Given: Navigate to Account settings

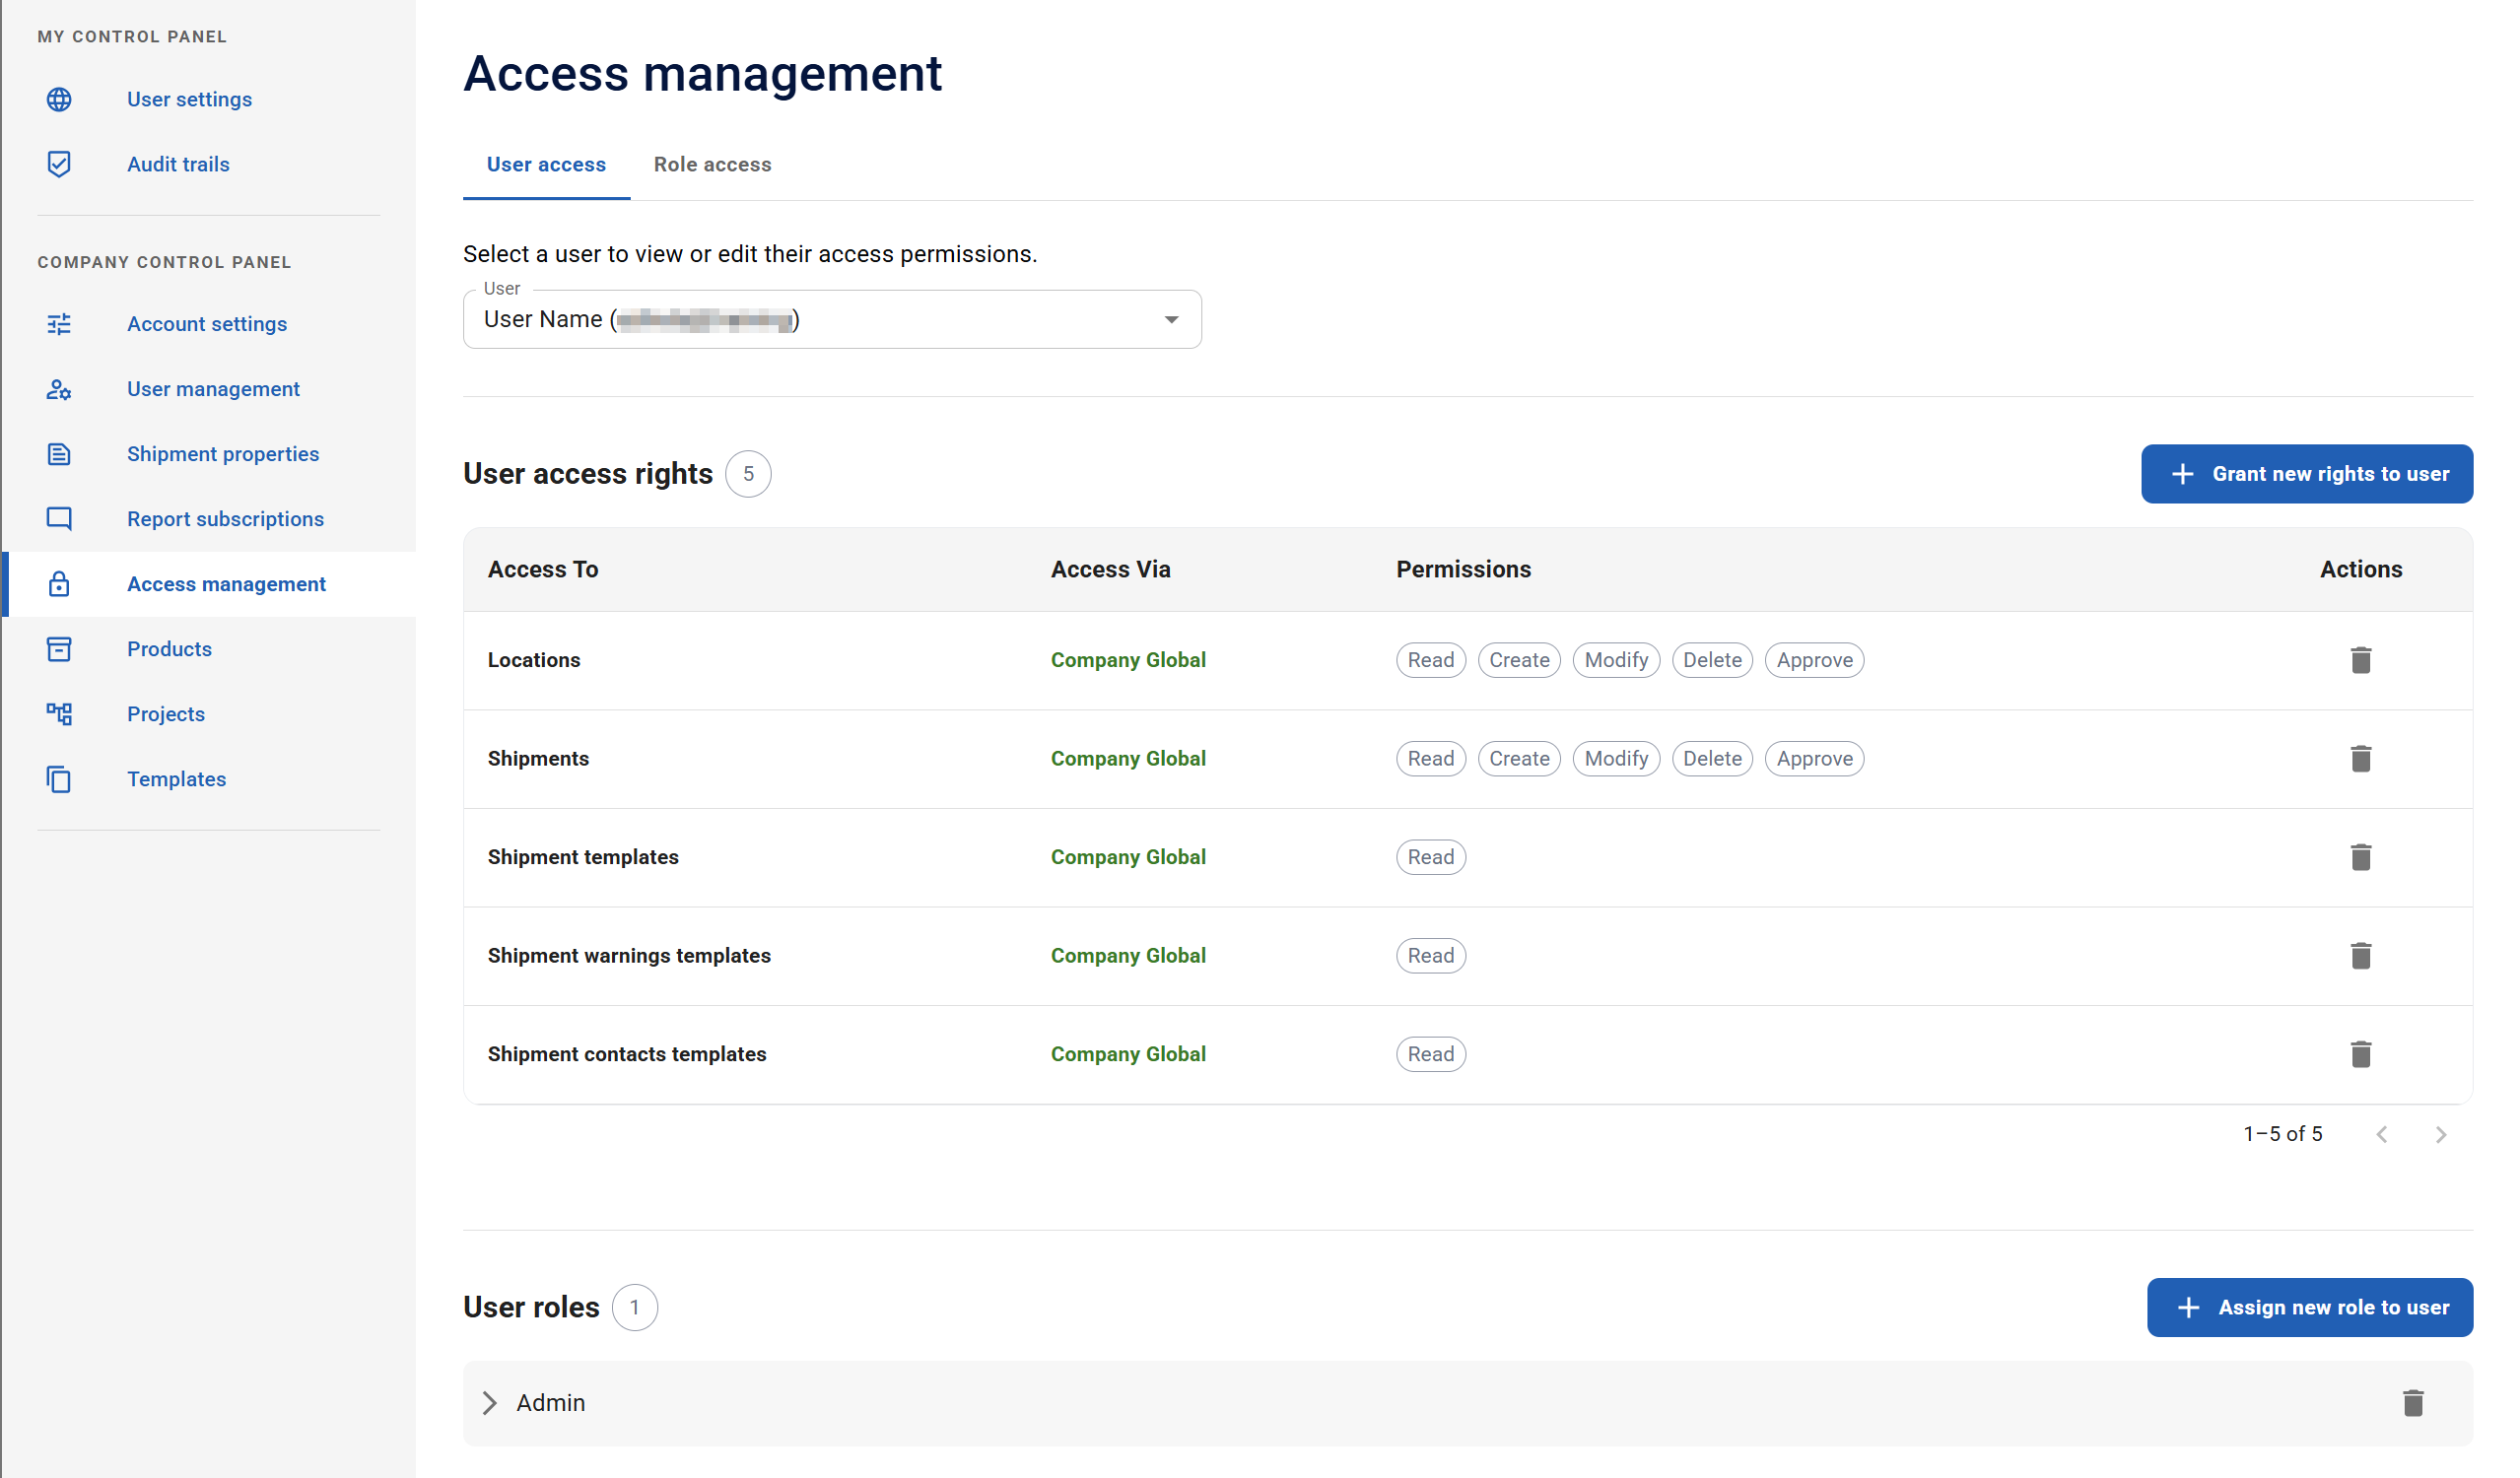Looking at the screenshot, I should pos(207,324).
